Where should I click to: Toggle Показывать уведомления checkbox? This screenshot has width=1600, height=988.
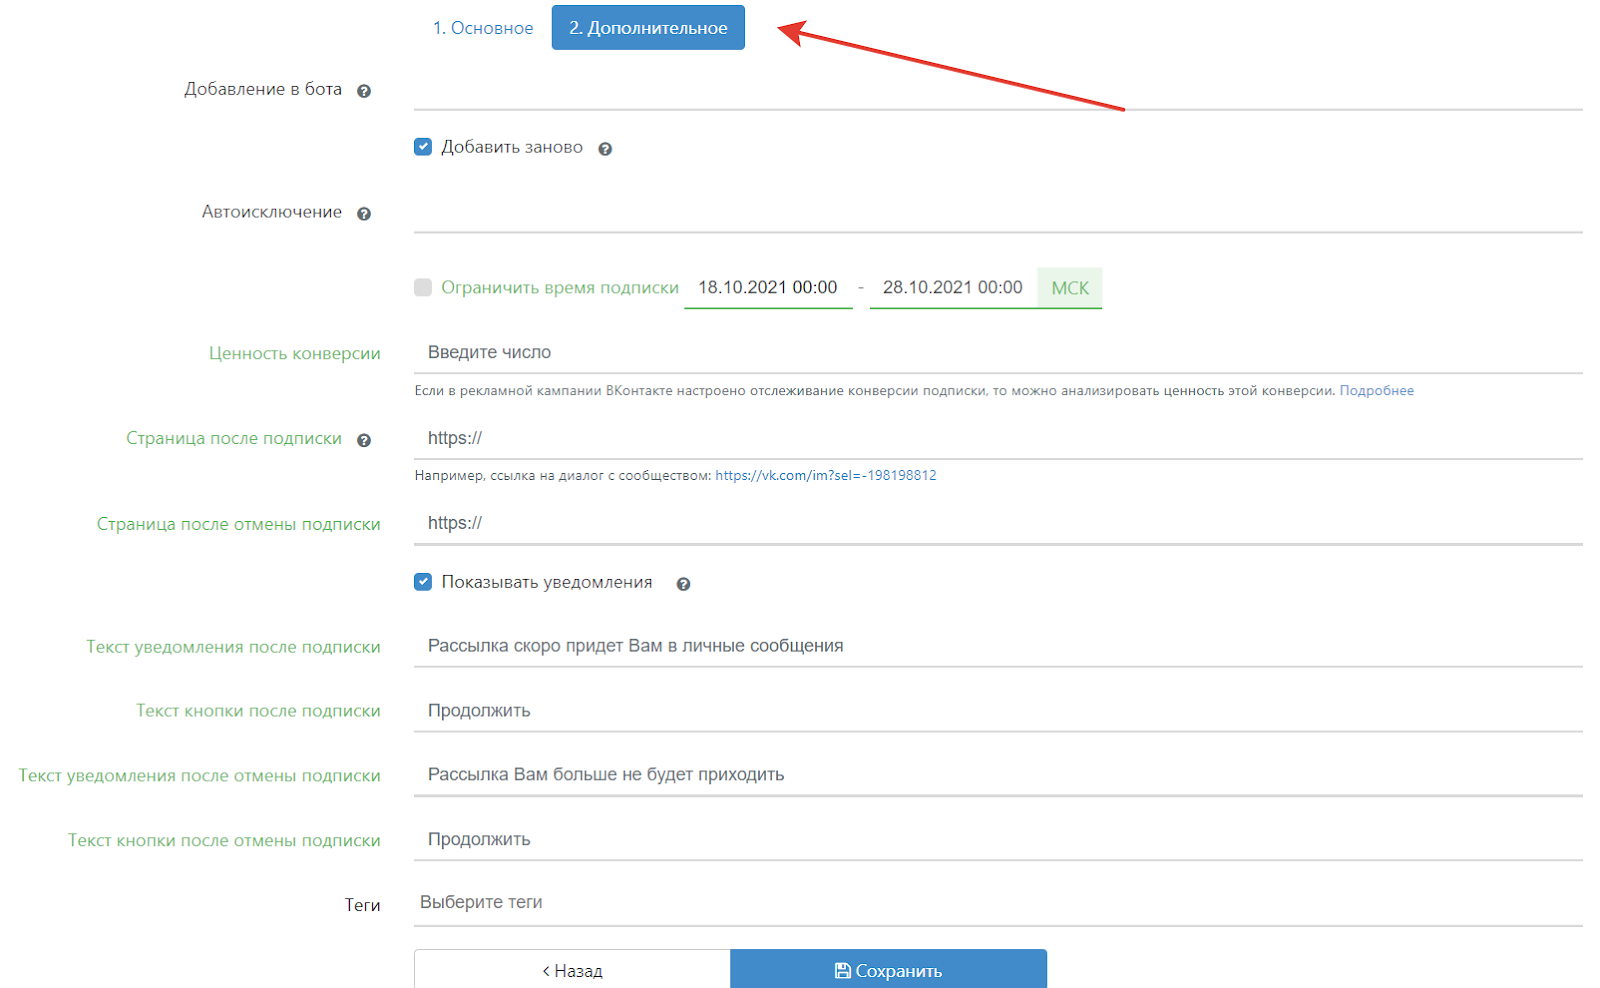coord(423,582)
